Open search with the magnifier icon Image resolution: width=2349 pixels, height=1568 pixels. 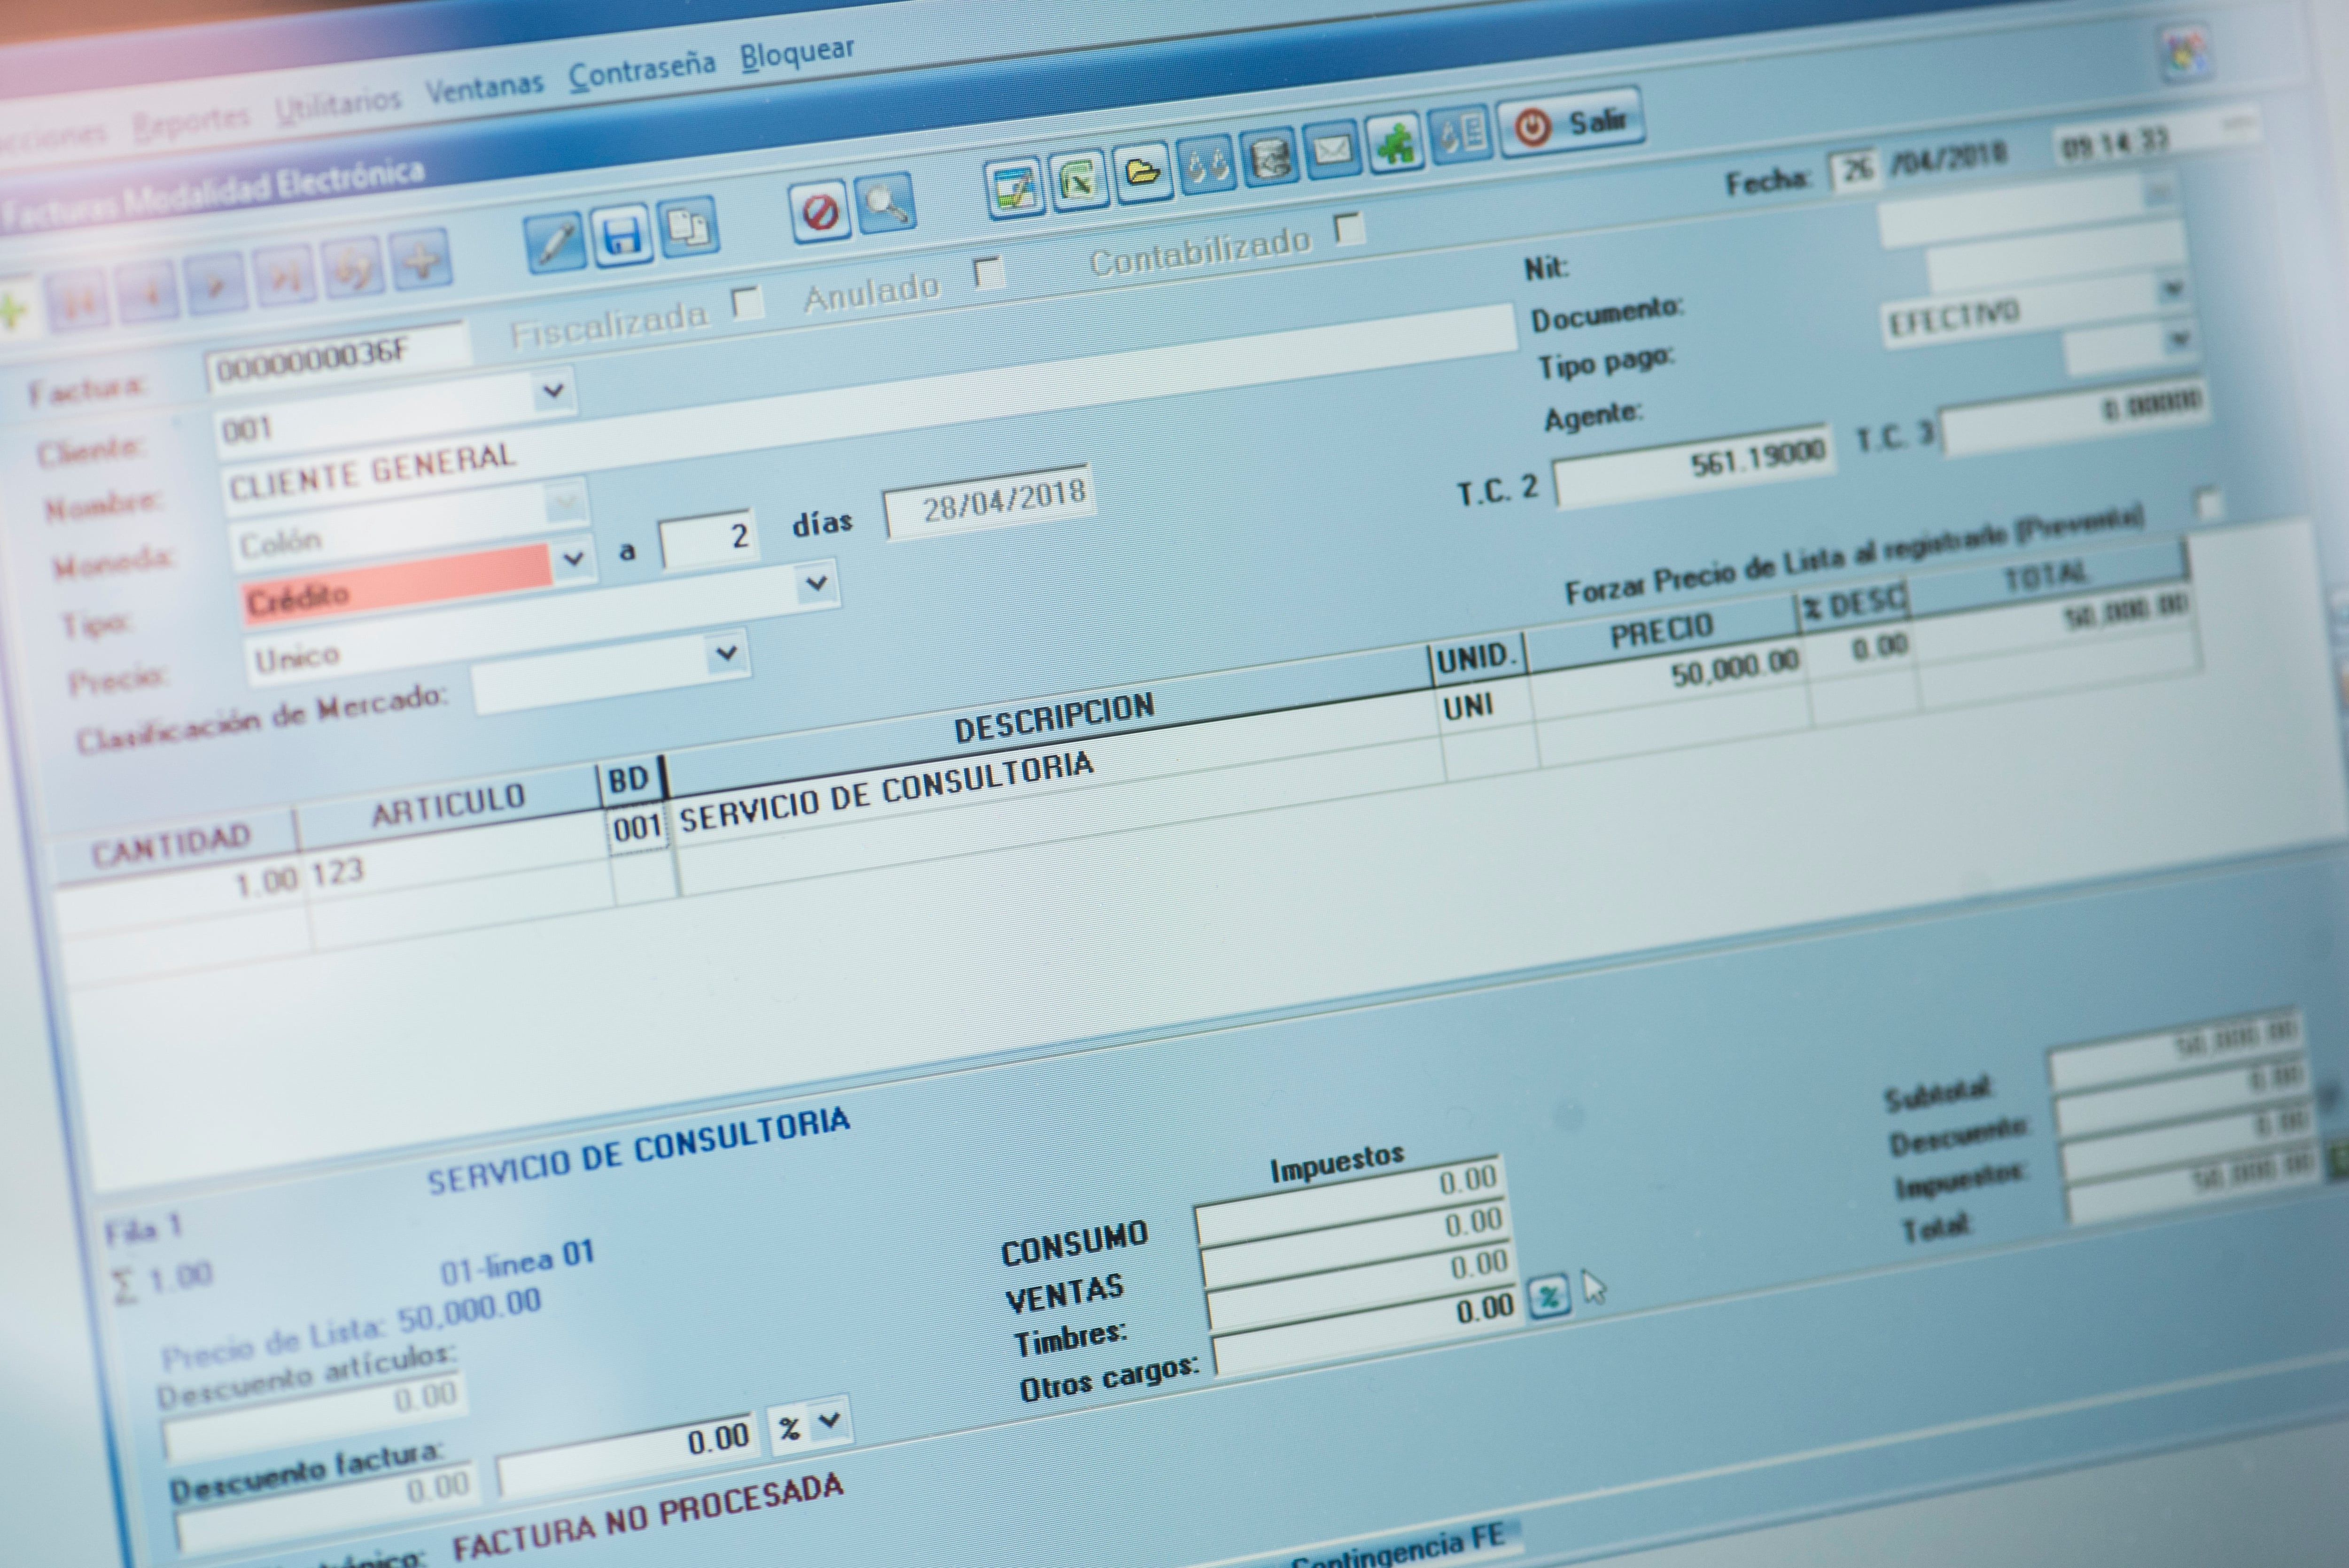click(x=885, y=203)
